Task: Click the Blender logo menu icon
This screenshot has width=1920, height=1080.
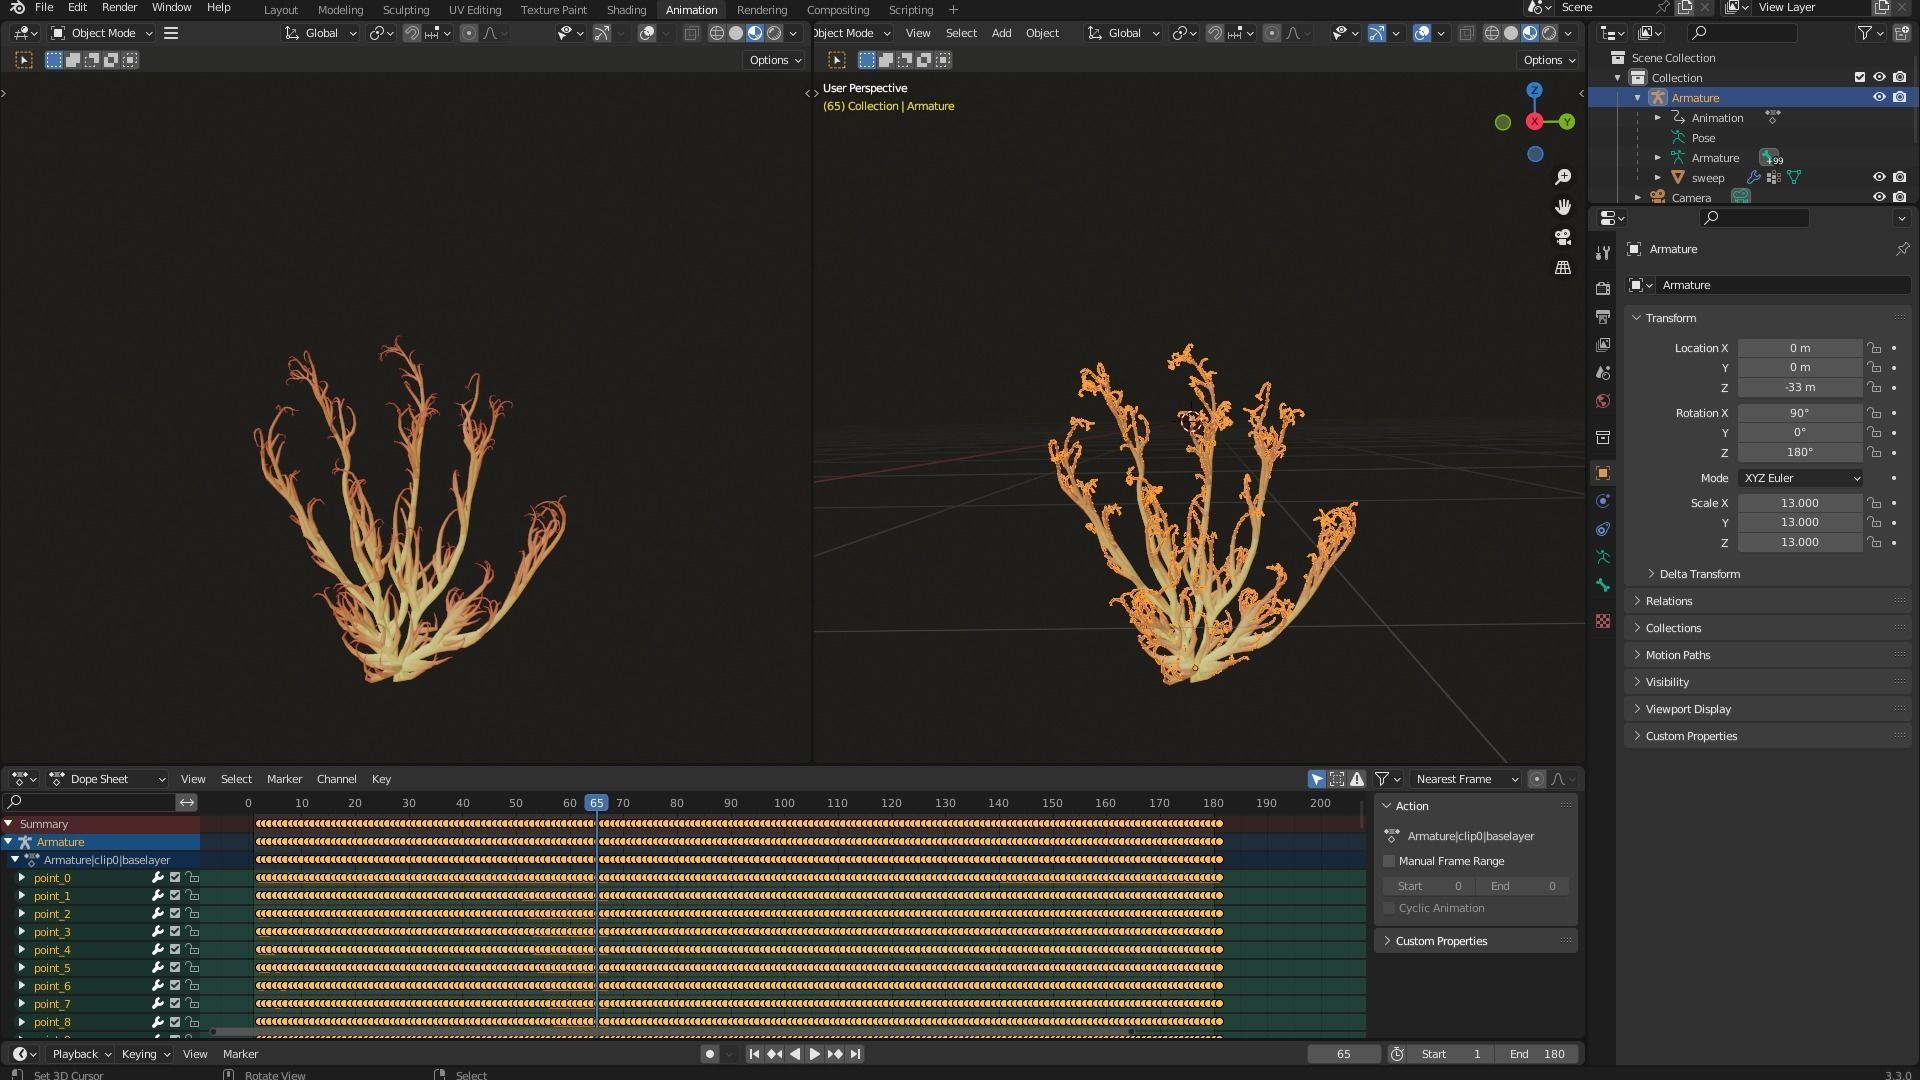Action: coord(17,8)
